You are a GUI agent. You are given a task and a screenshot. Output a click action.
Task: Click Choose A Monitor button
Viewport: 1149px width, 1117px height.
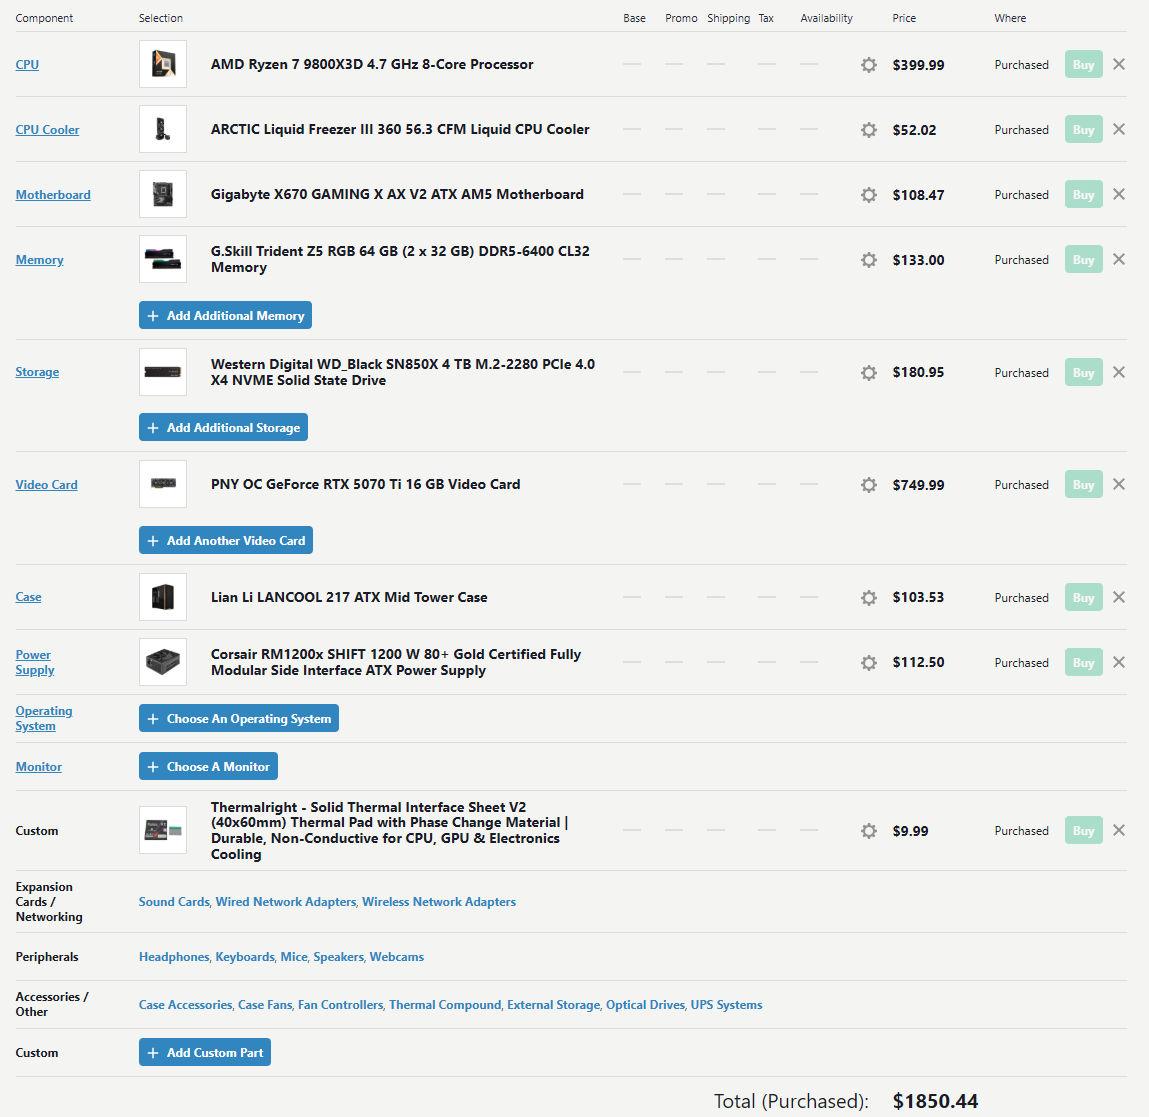click(x=208, y=766)
